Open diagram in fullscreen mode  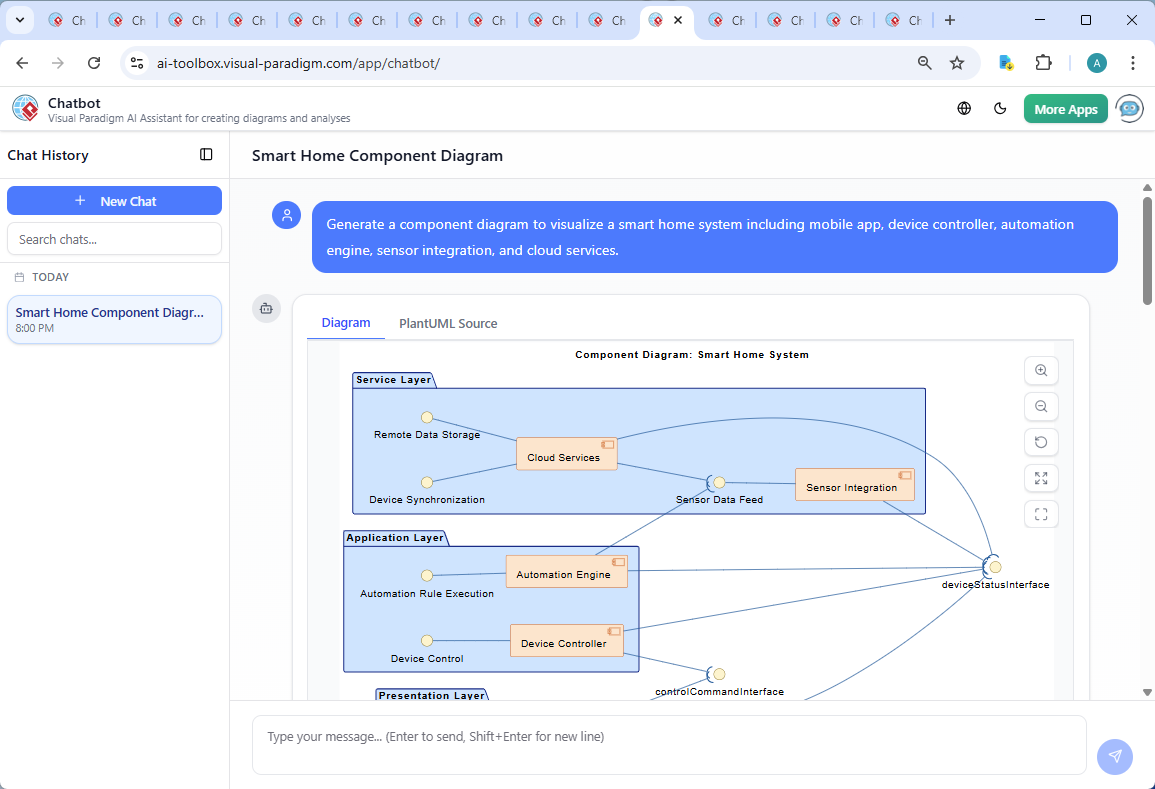(1041, 515)
